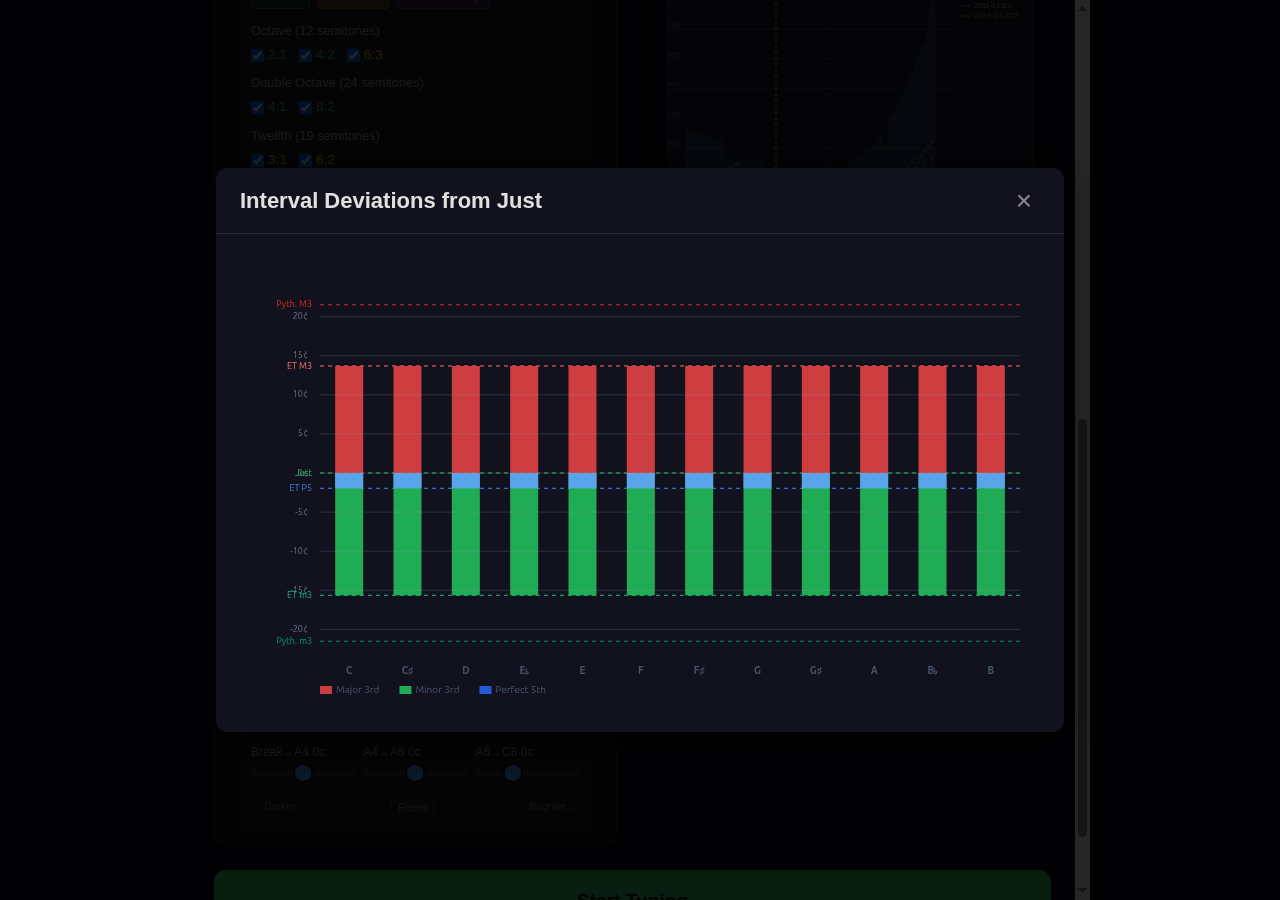
Task: Click the red Major 3rd legend swatch
Action: coord(324,689)
